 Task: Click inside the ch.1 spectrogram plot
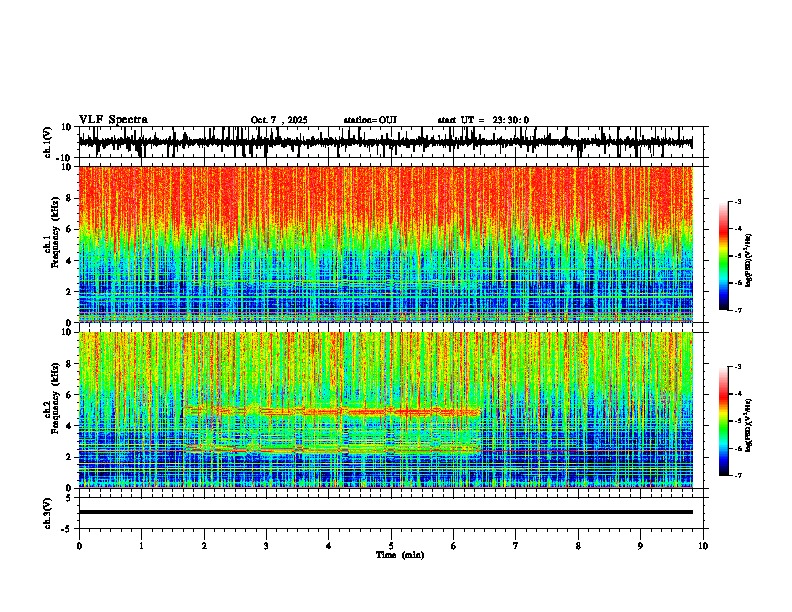pyautogui.click(x=386, y=244)
